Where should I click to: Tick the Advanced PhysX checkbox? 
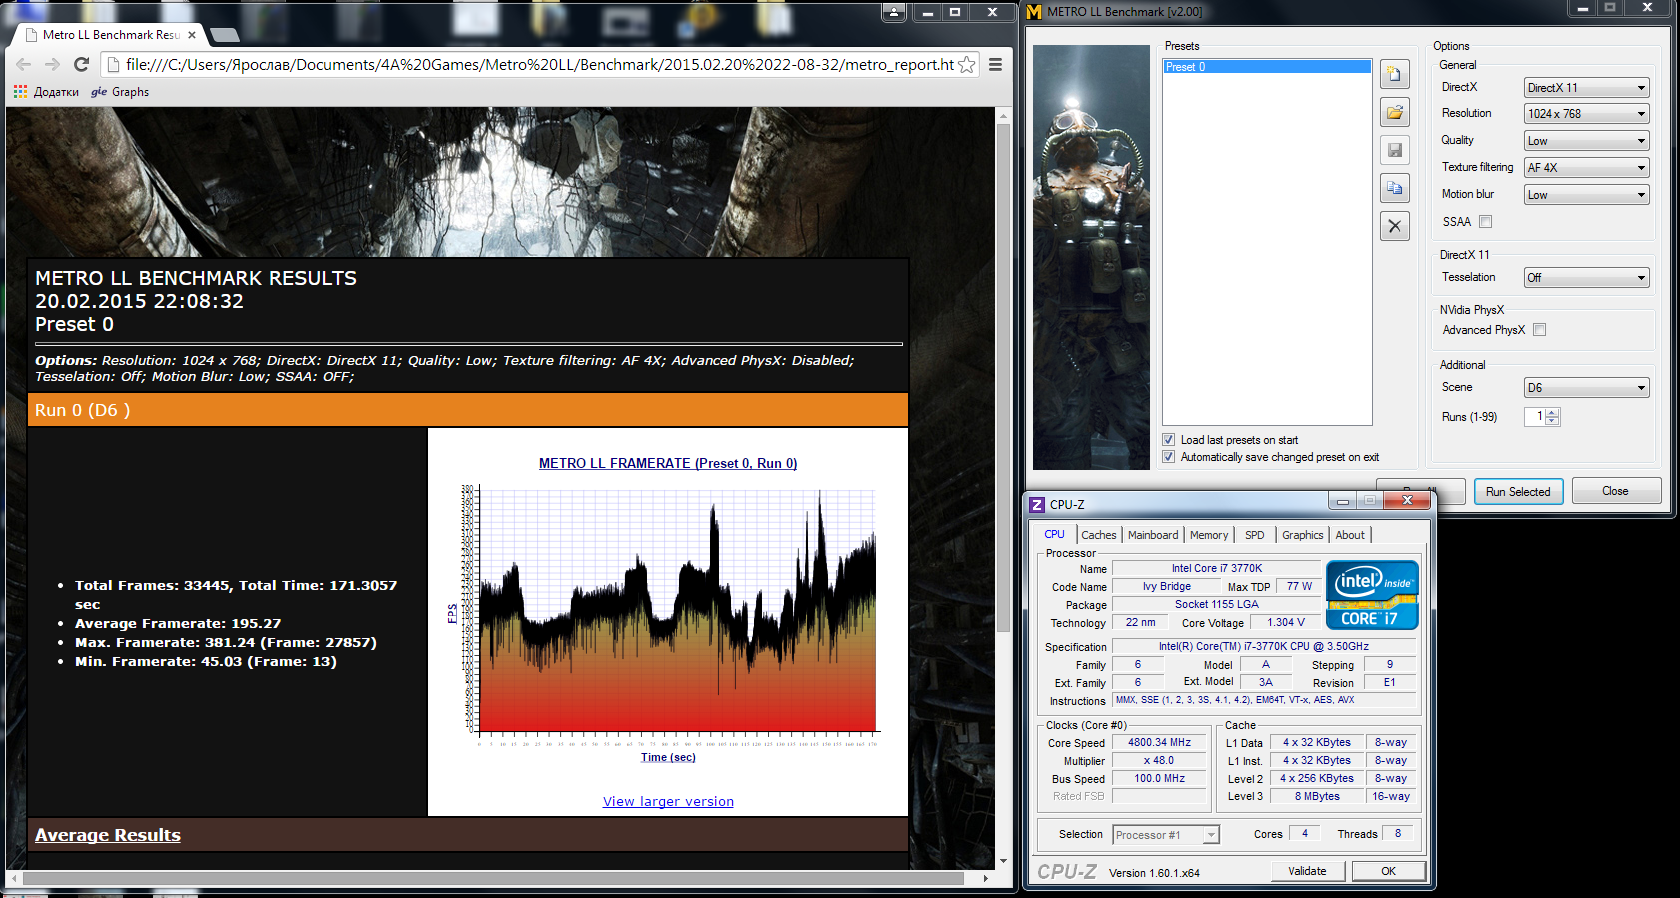click(1539, 330)
